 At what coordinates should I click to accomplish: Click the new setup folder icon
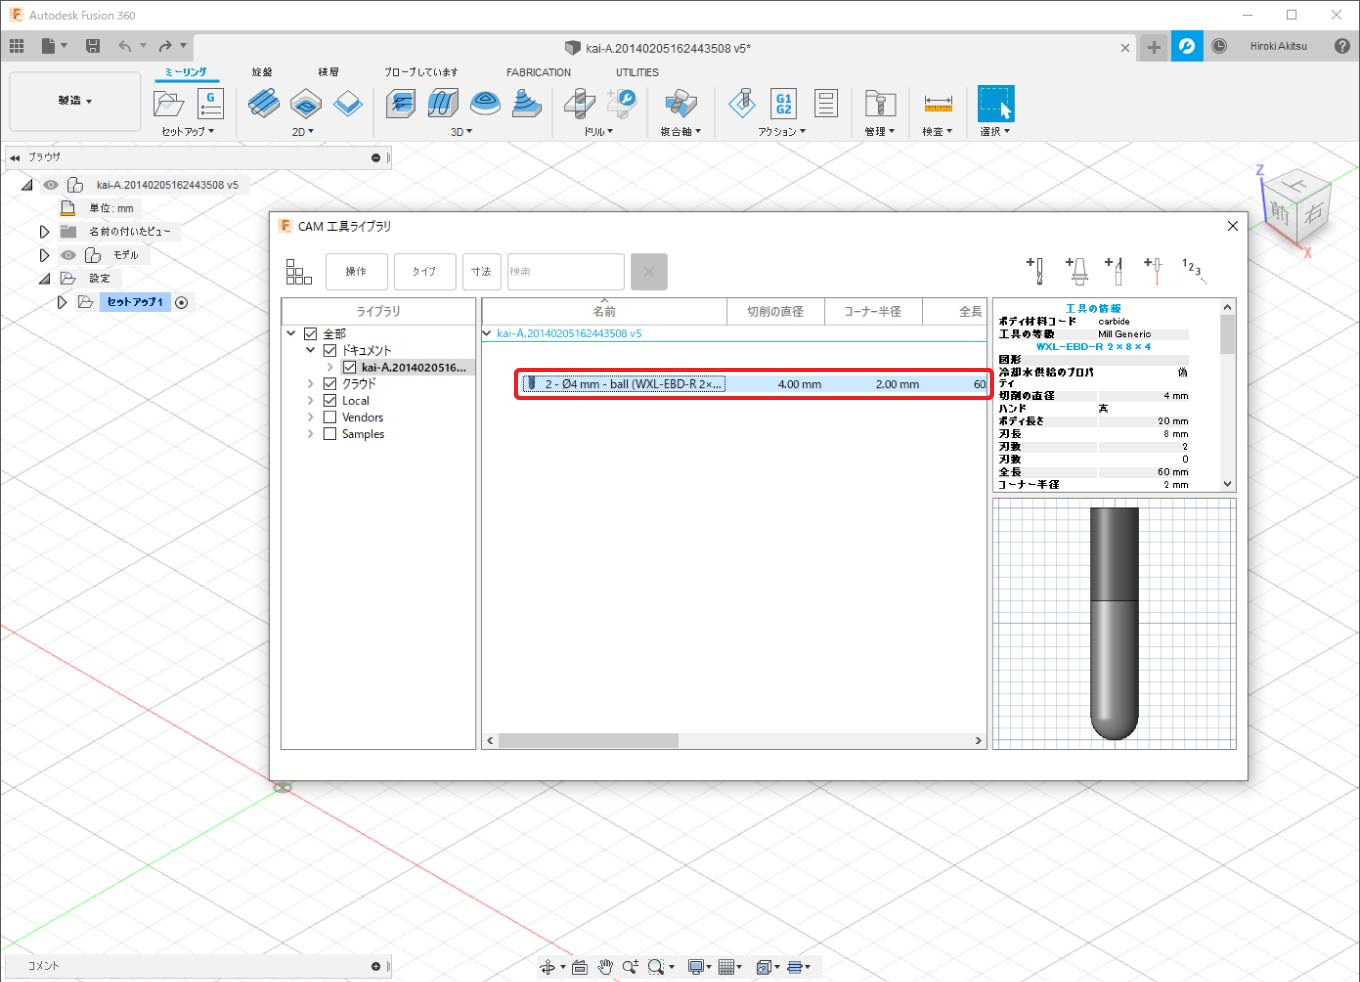pyautogui.click(x=168, y=103)
